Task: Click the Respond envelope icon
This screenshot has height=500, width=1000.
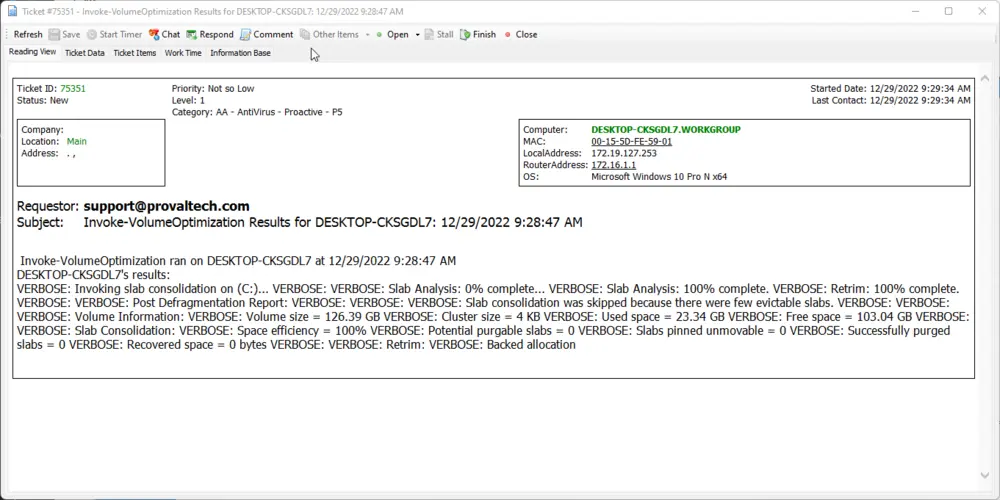Action: 191,34
